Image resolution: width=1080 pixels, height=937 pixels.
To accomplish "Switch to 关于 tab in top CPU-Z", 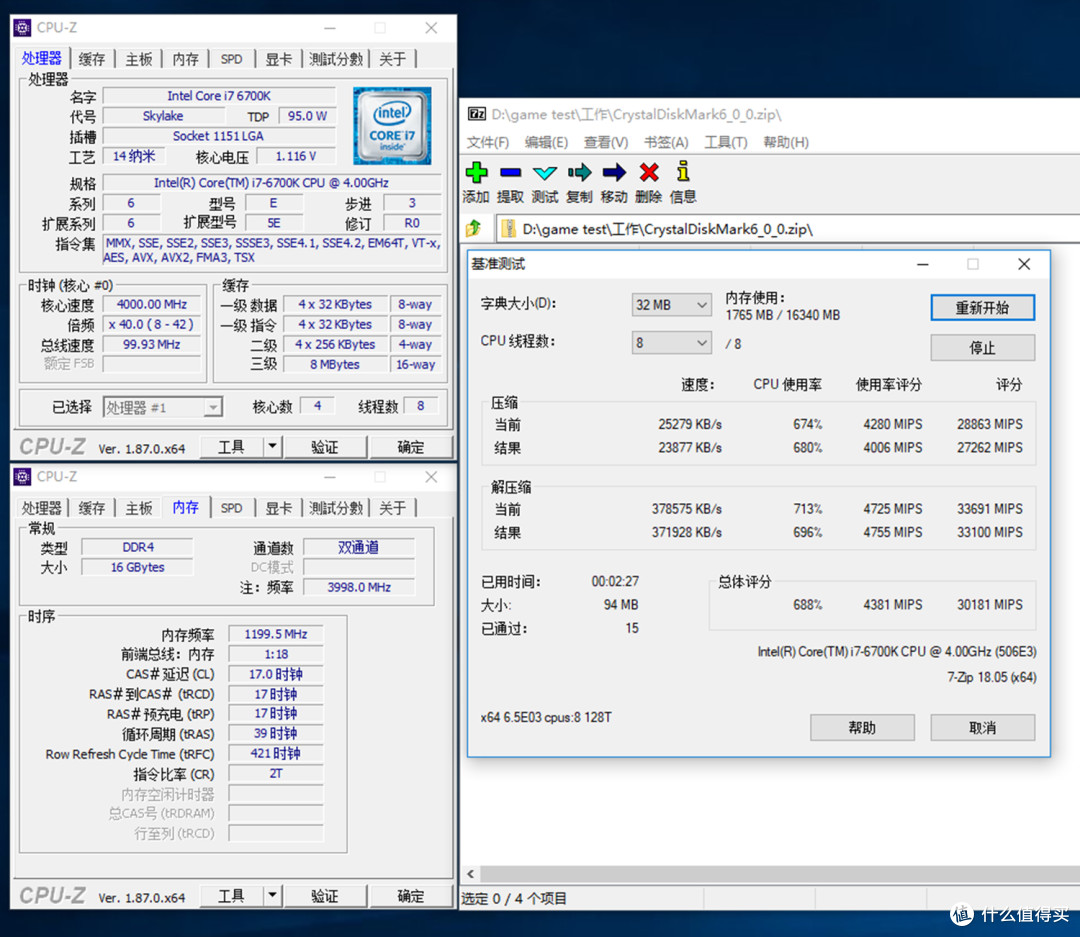I will (392, 59).
